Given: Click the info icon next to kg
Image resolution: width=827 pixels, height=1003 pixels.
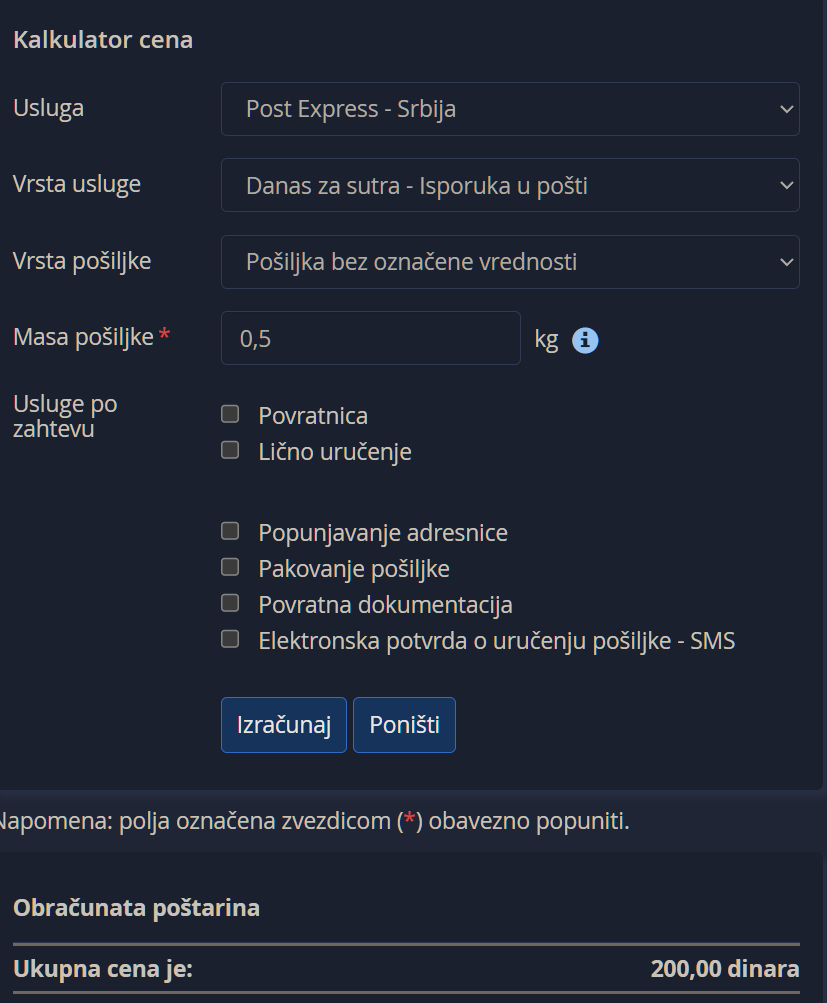Looking at the screenshot, I should (585, 341).
